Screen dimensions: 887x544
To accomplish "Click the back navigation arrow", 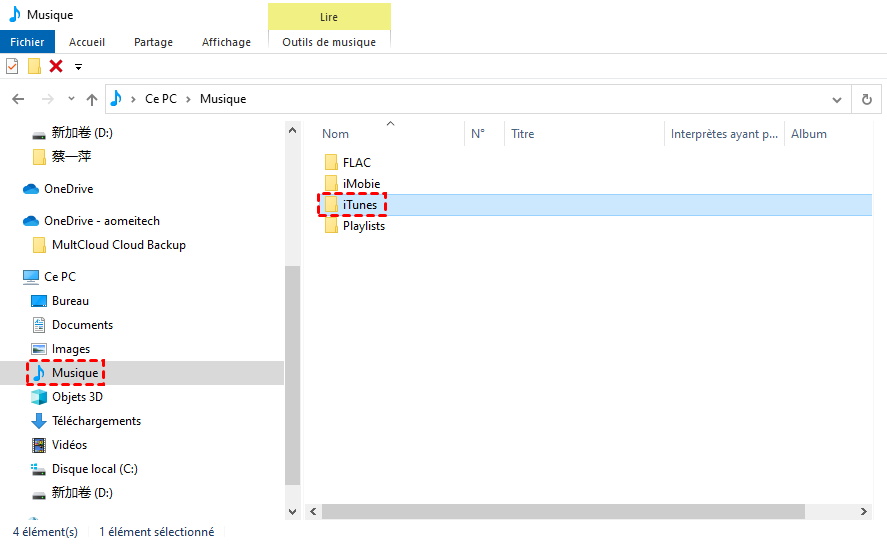I will tap(18, 99).
